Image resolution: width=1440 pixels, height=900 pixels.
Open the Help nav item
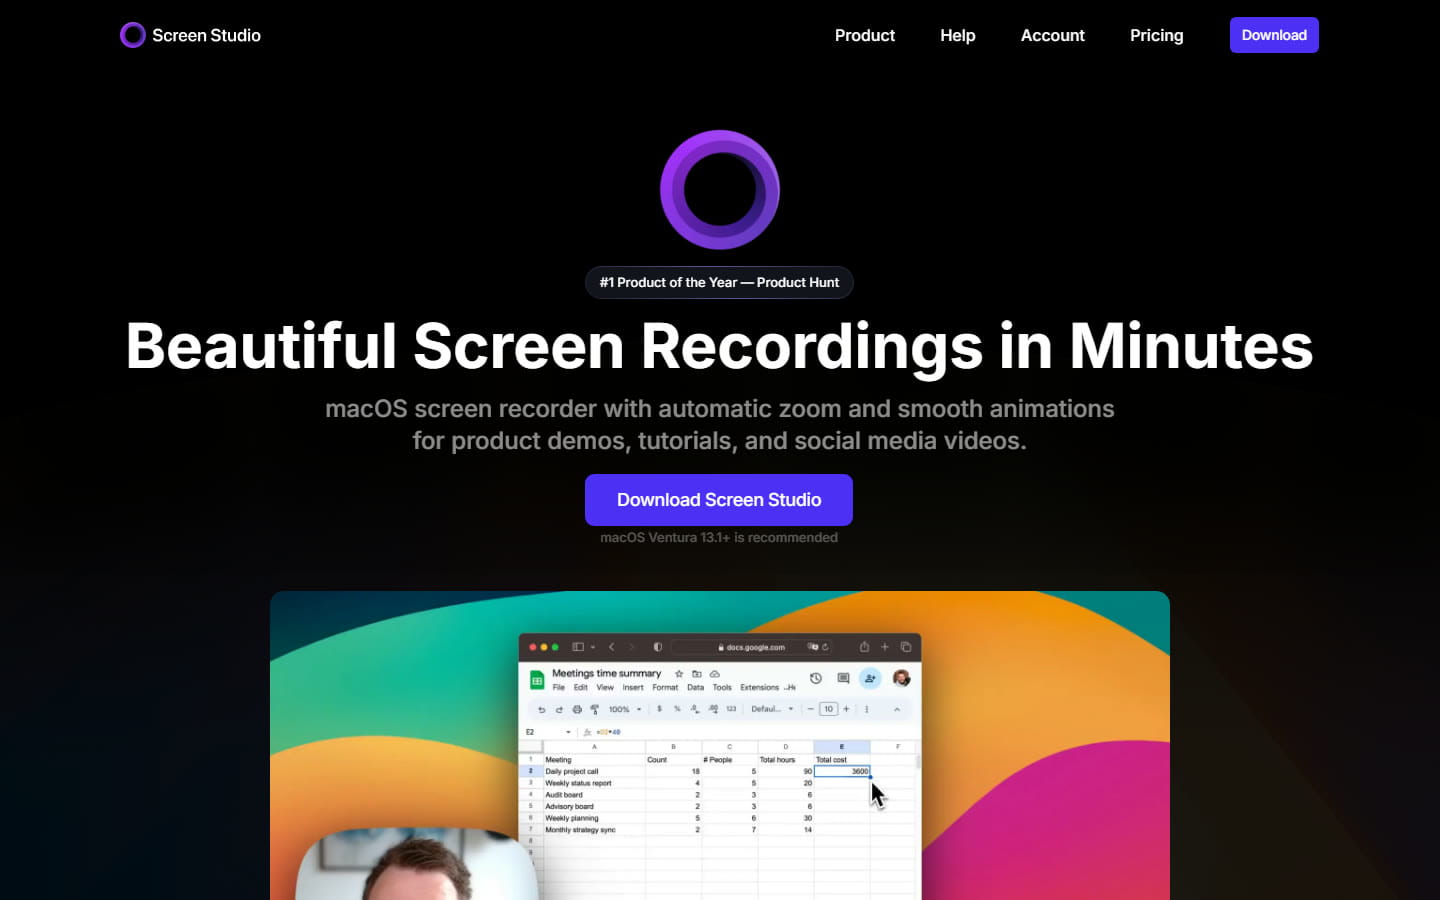(958, 35)
